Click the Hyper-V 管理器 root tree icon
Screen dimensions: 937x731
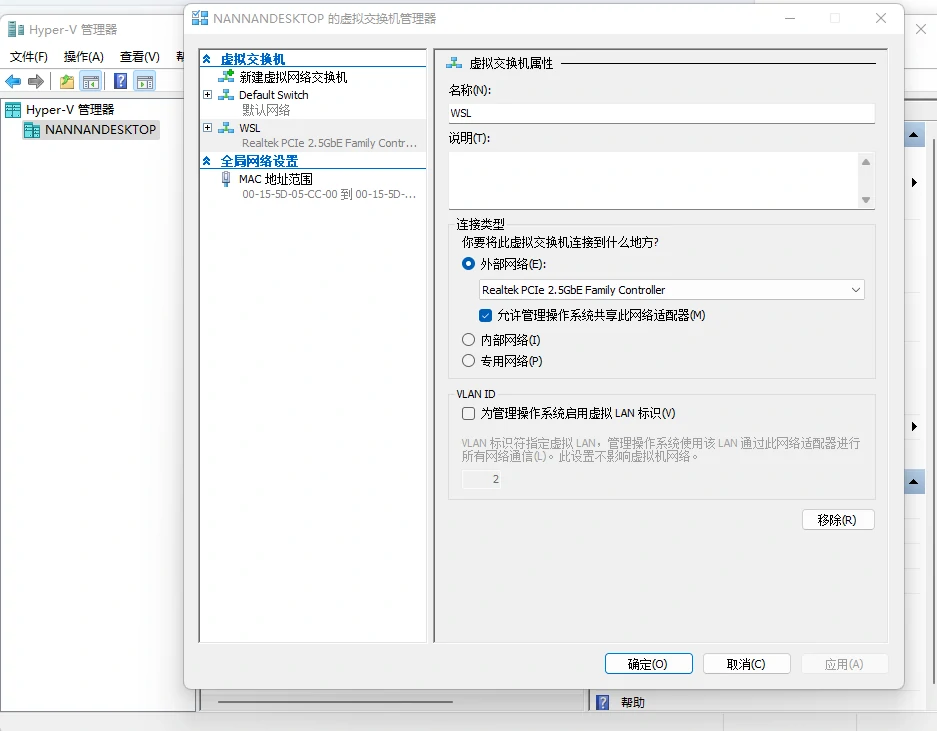pyautogui.click(x=13, y=110)
